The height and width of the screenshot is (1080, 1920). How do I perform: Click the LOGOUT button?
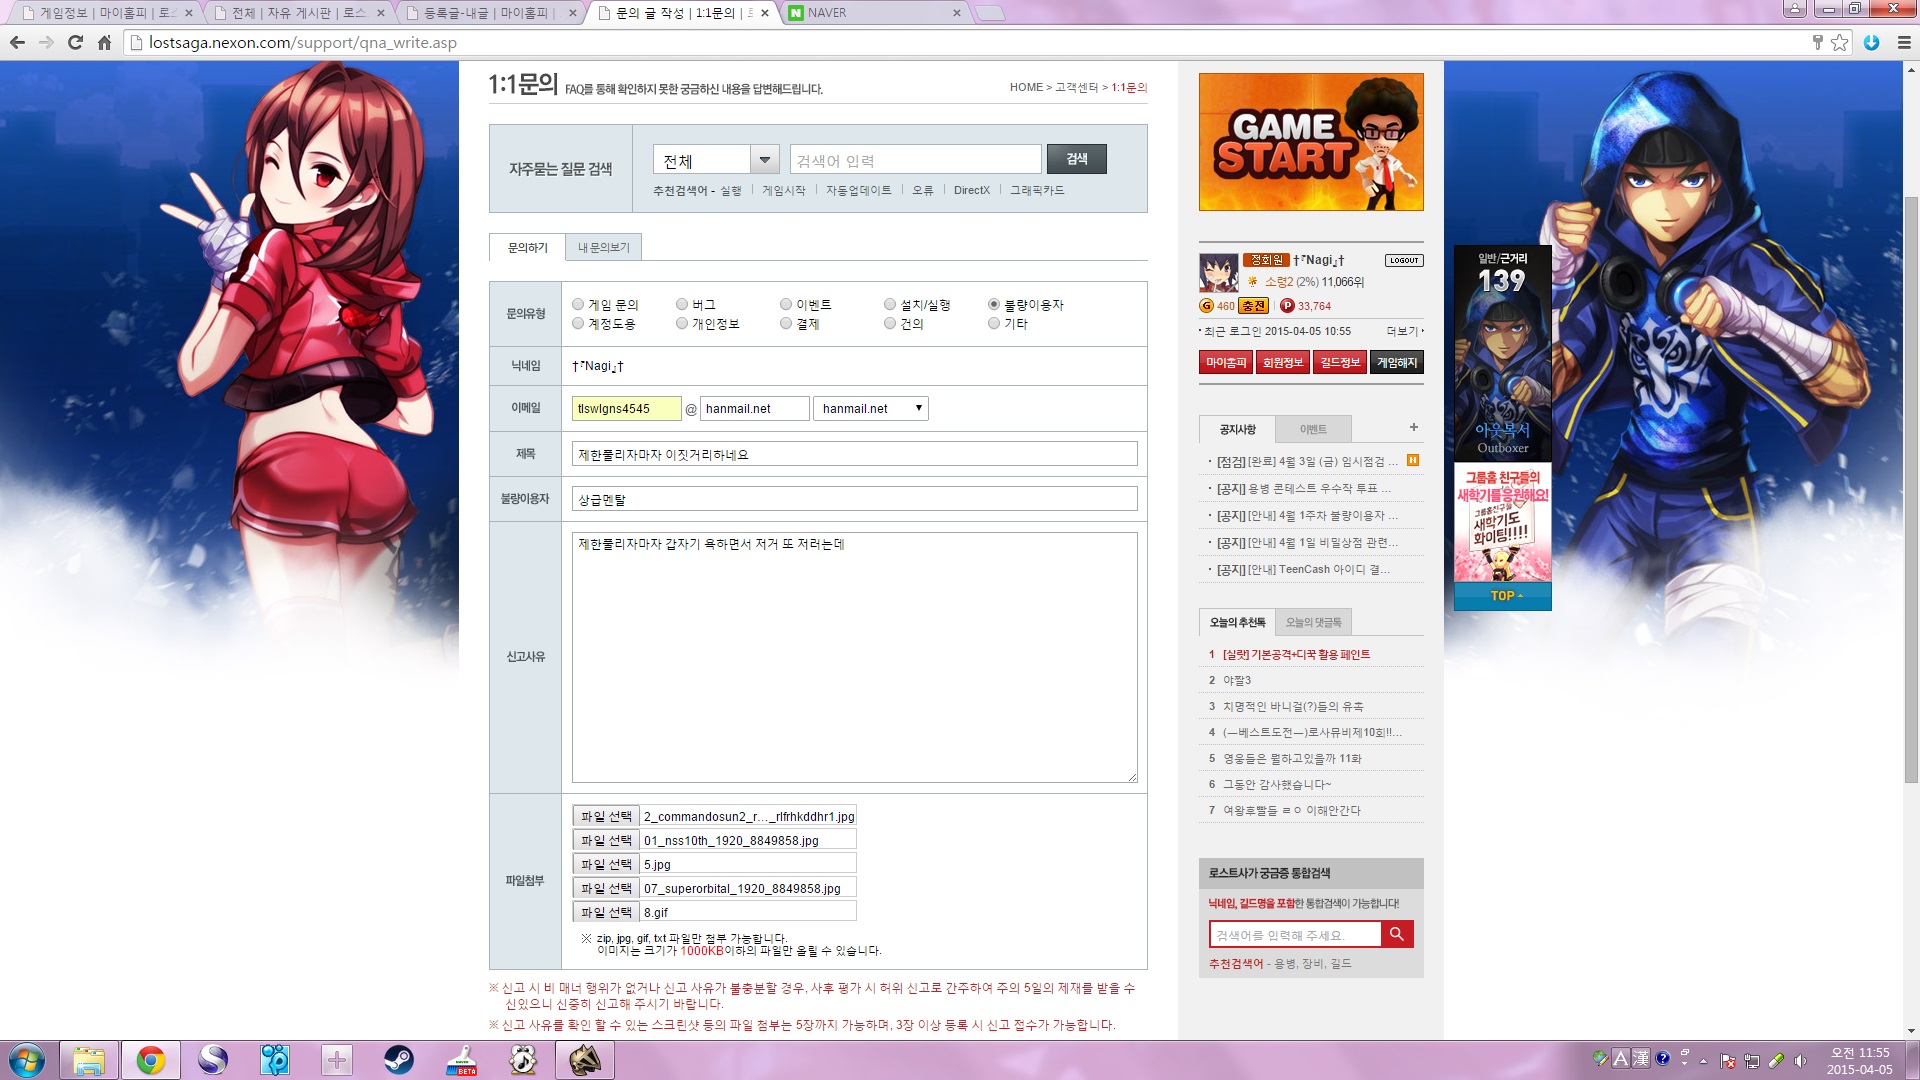click(x=1404, y=260)
